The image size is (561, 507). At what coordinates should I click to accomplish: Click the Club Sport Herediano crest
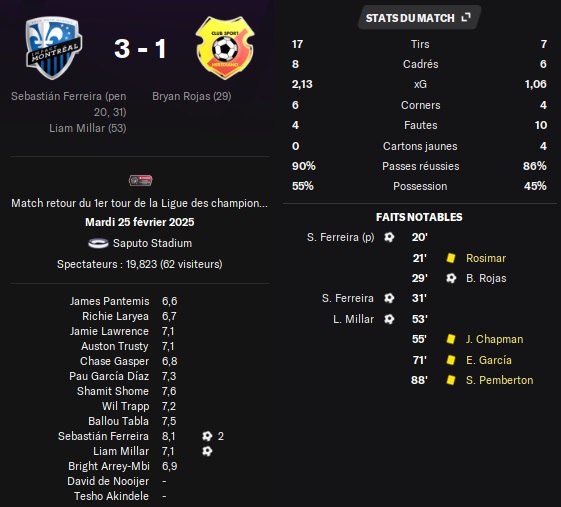coord(225,48)
